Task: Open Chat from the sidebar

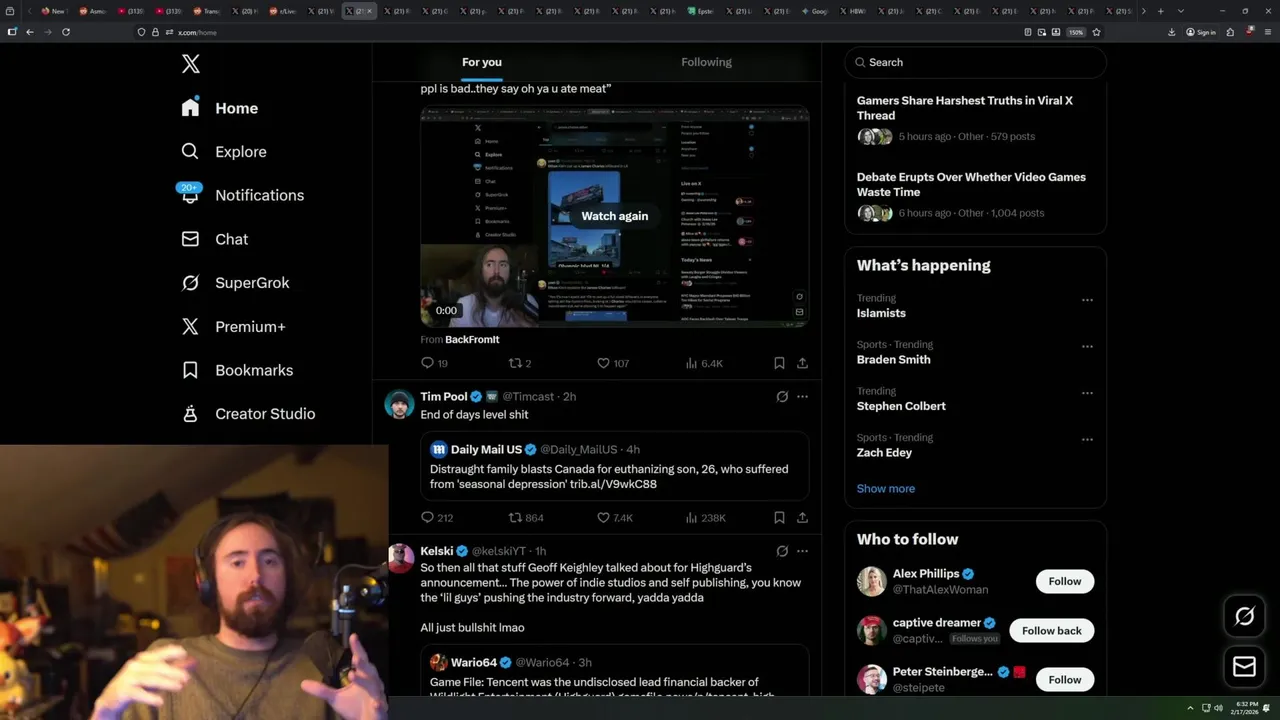Action: (x=214, y=239)
